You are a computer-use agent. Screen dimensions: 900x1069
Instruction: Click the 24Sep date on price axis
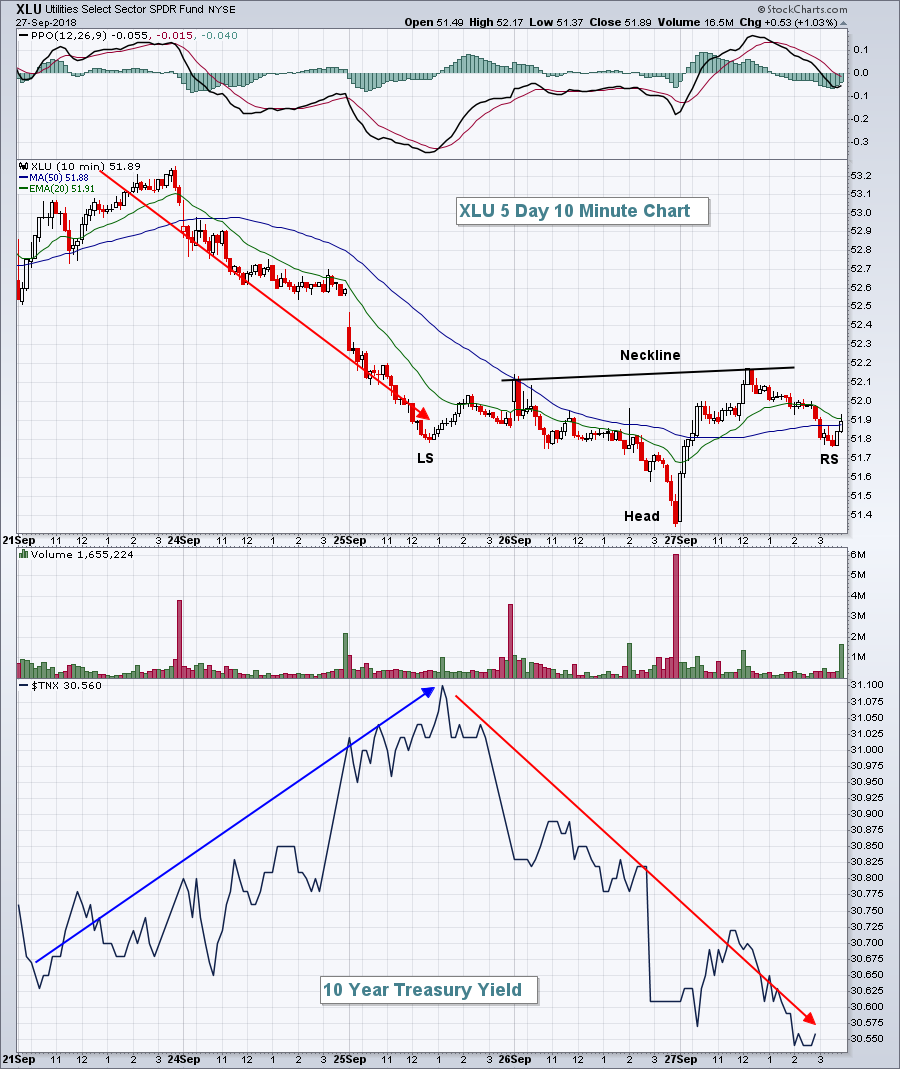(x=184, y=541)
